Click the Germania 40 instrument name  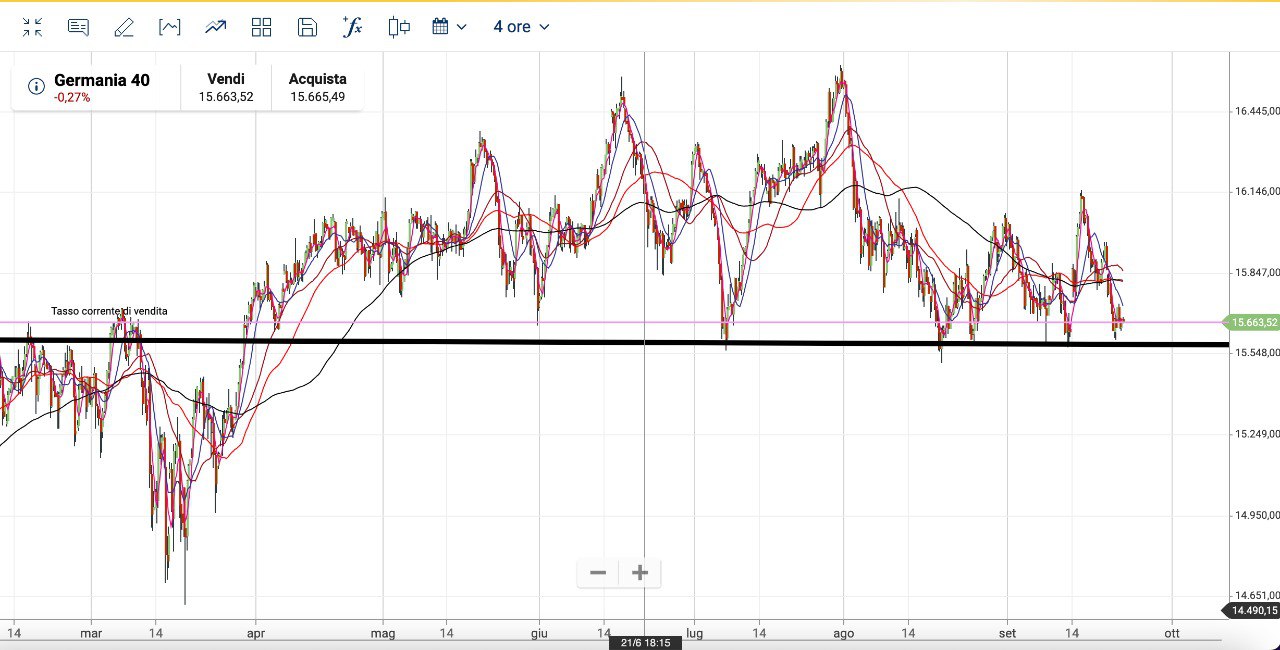pos(101,80)
